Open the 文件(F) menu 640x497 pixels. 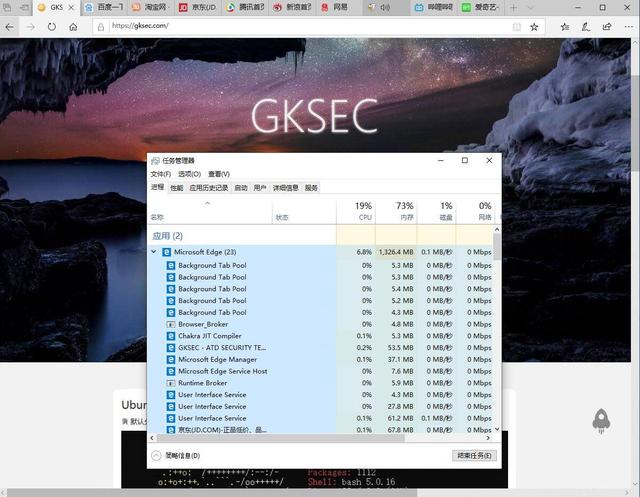[x=160, y=174]
